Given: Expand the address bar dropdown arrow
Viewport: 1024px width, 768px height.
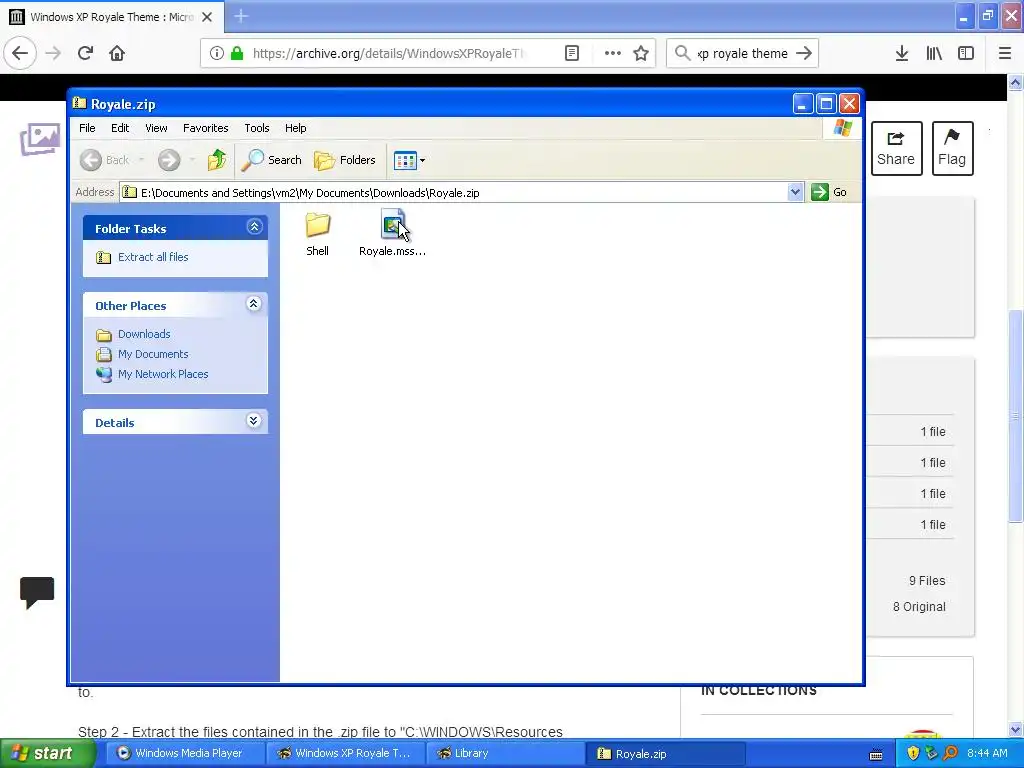Looking at the screenshot, I should click(x=795, y=193).
